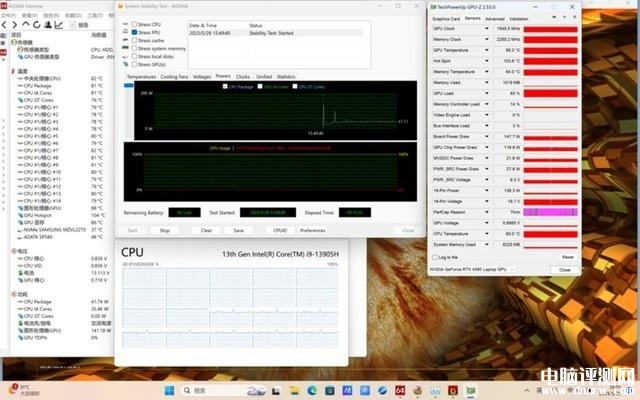Go back in AIDA64 toolbar
This screenshot has height=400, width=640.
click(x=4, y=25)
